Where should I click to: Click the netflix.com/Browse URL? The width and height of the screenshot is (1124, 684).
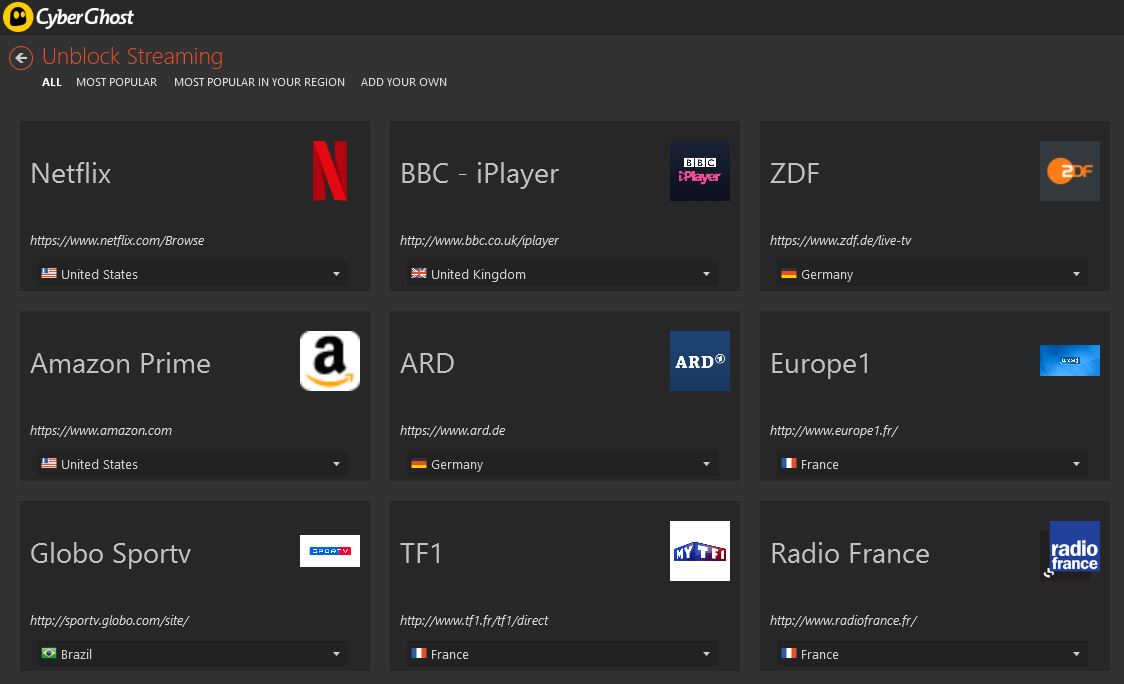coord(117,240)
